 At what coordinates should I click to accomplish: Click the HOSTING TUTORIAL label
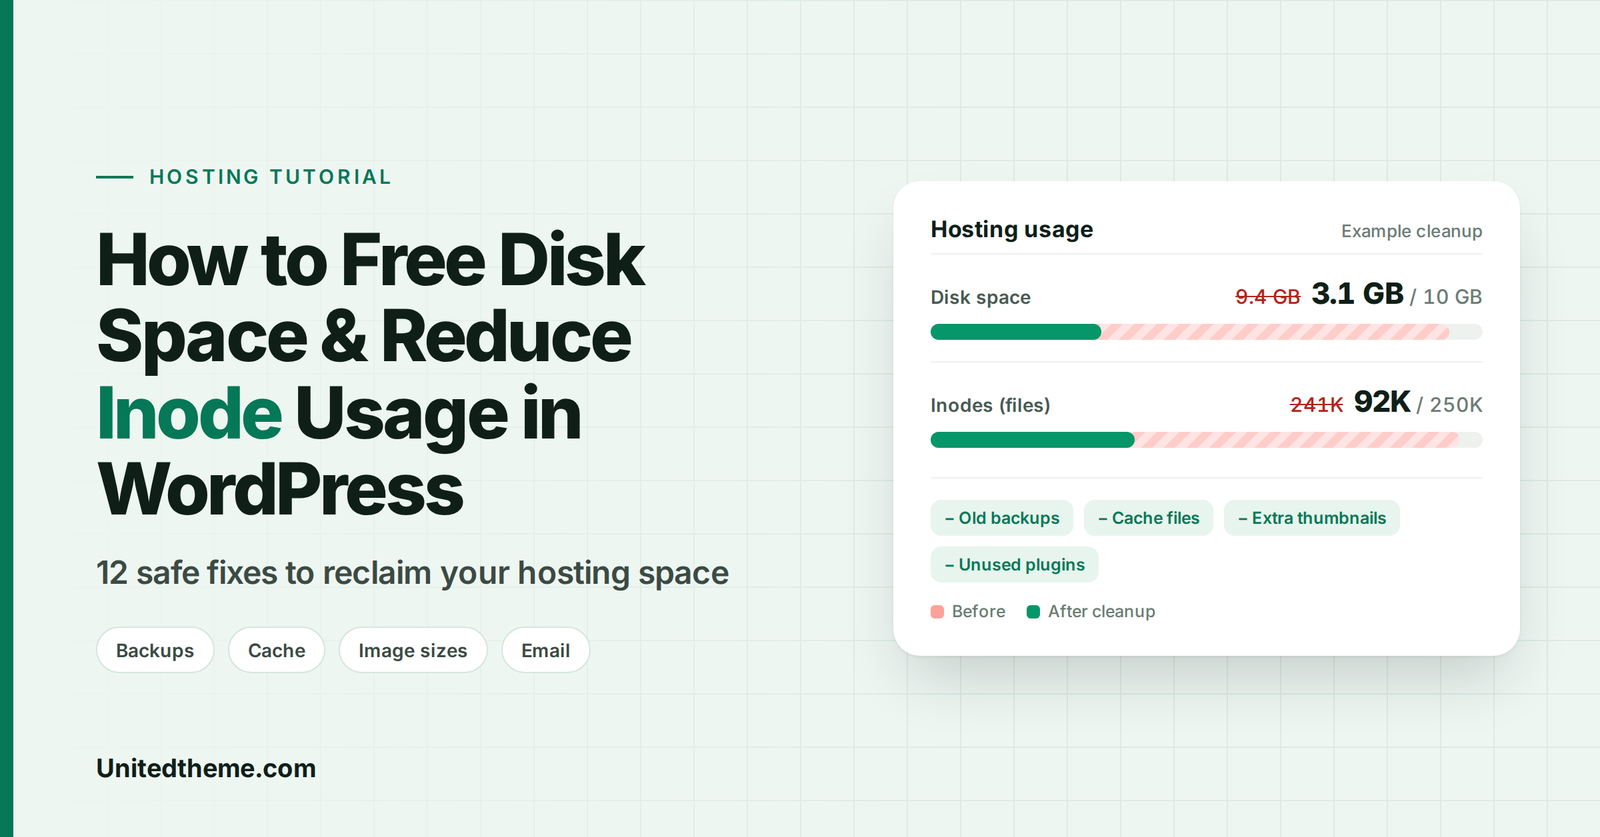270,177
